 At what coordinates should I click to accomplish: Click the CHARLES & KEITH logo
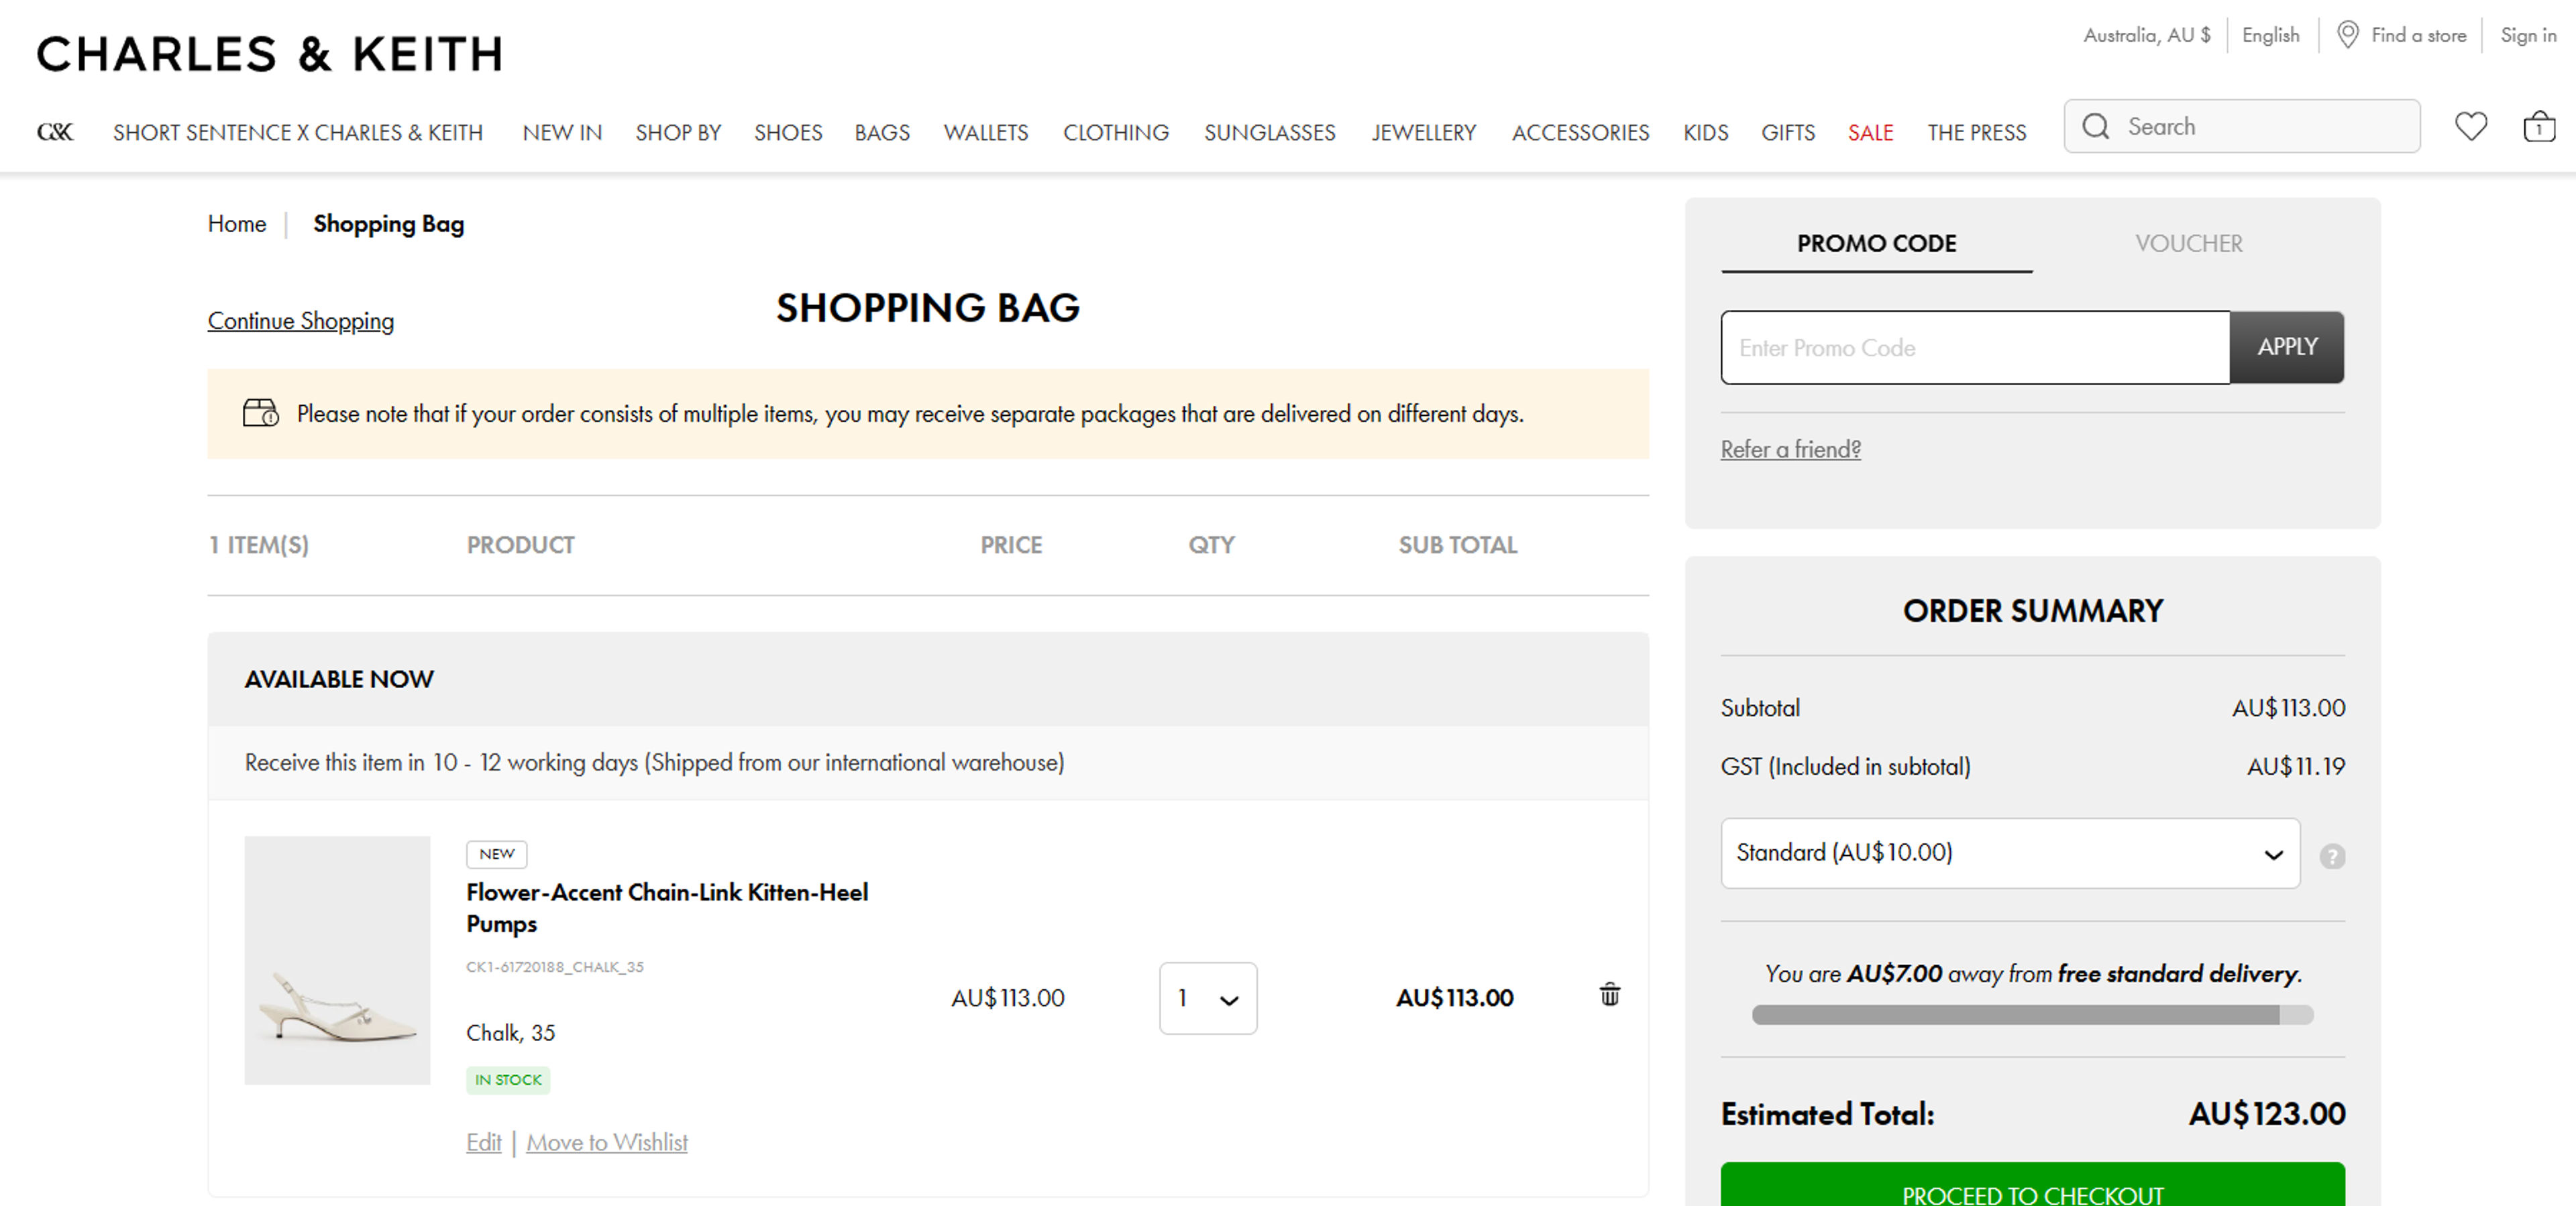270,54
